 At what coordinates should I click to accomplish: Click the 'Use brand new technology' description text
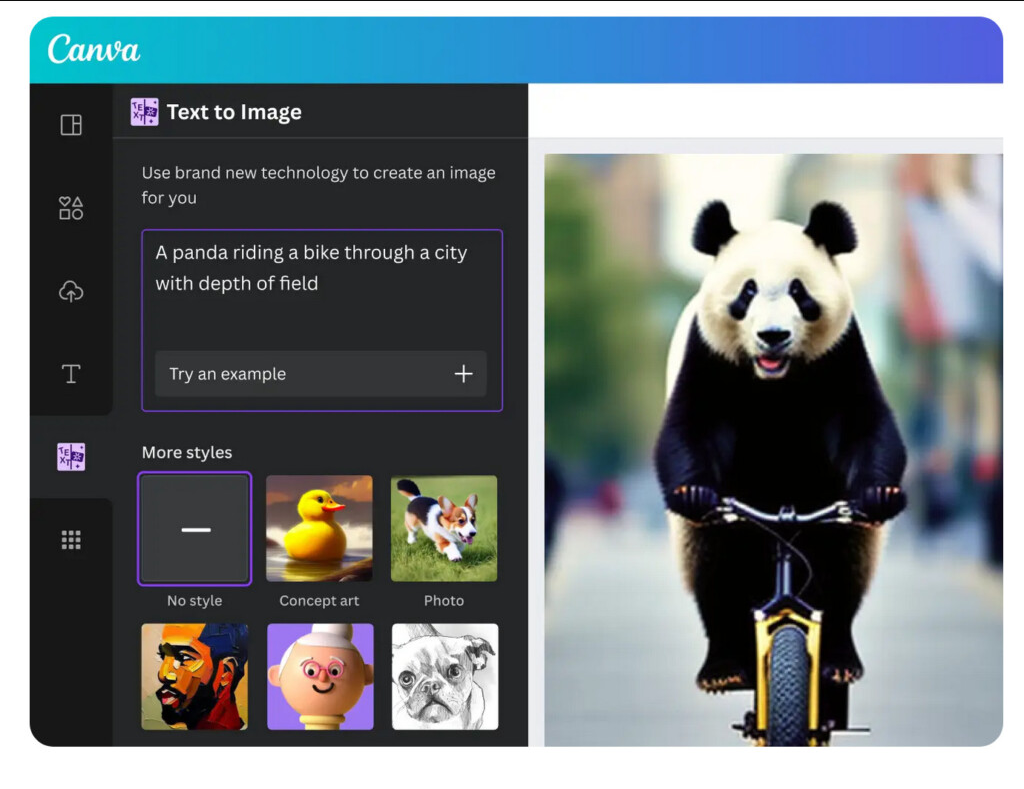pyautogui.click(x=319, y=185)
